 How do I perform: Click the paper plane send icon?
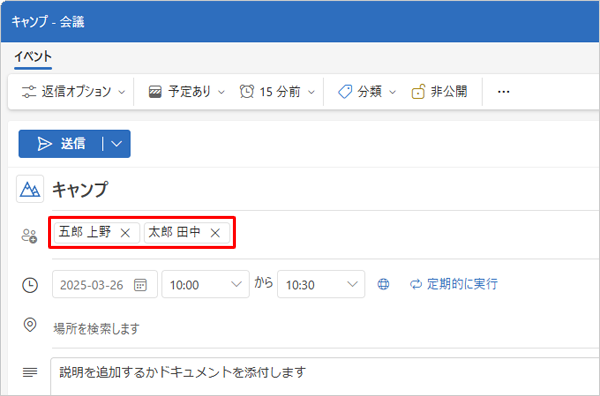tap(45, 144)
